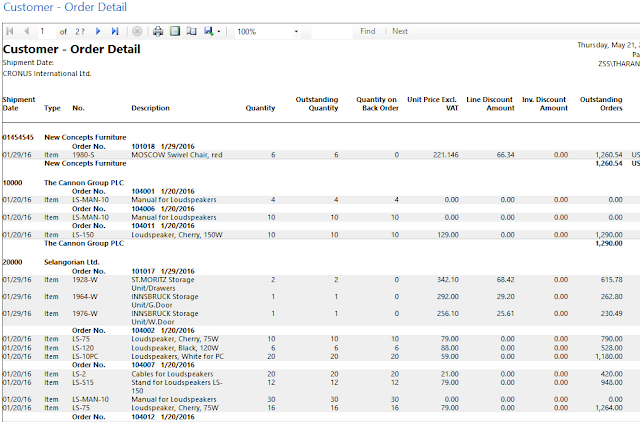Advance to the next report page
640x422 pixels.
click(98, 32)
